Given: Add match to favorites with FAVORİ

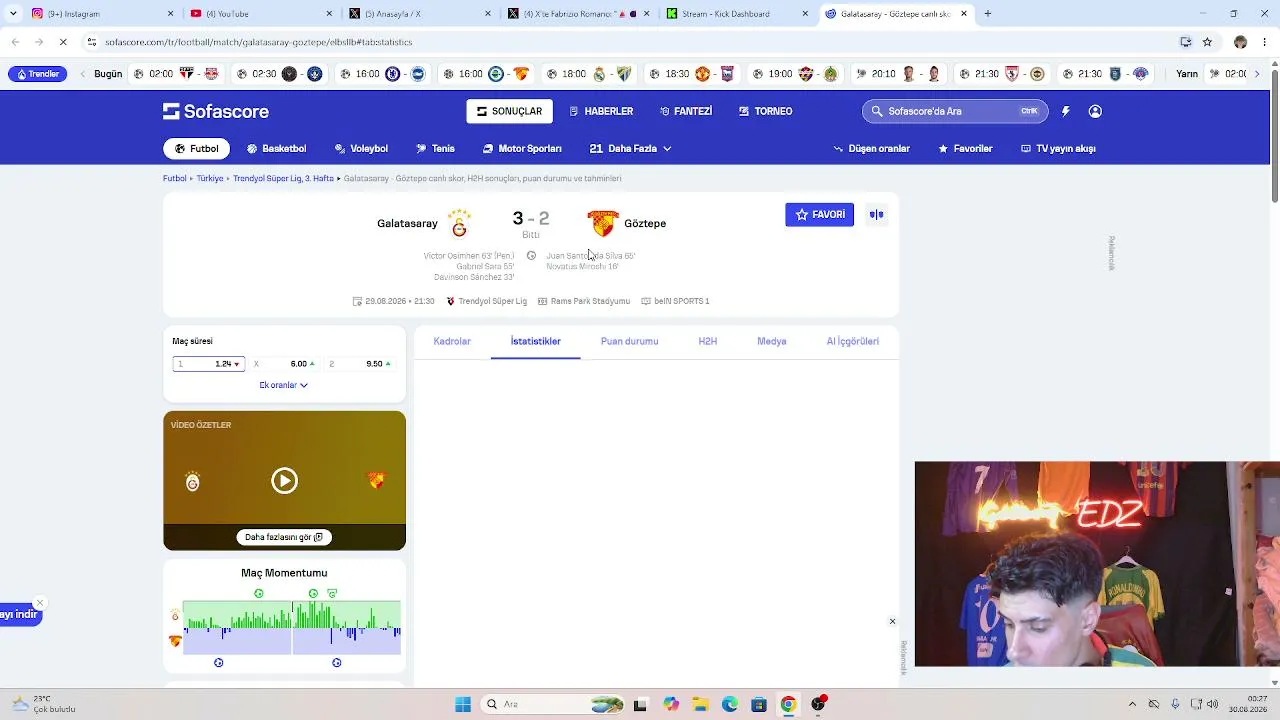Looking at the screenshot, I should tap(820, 214).
